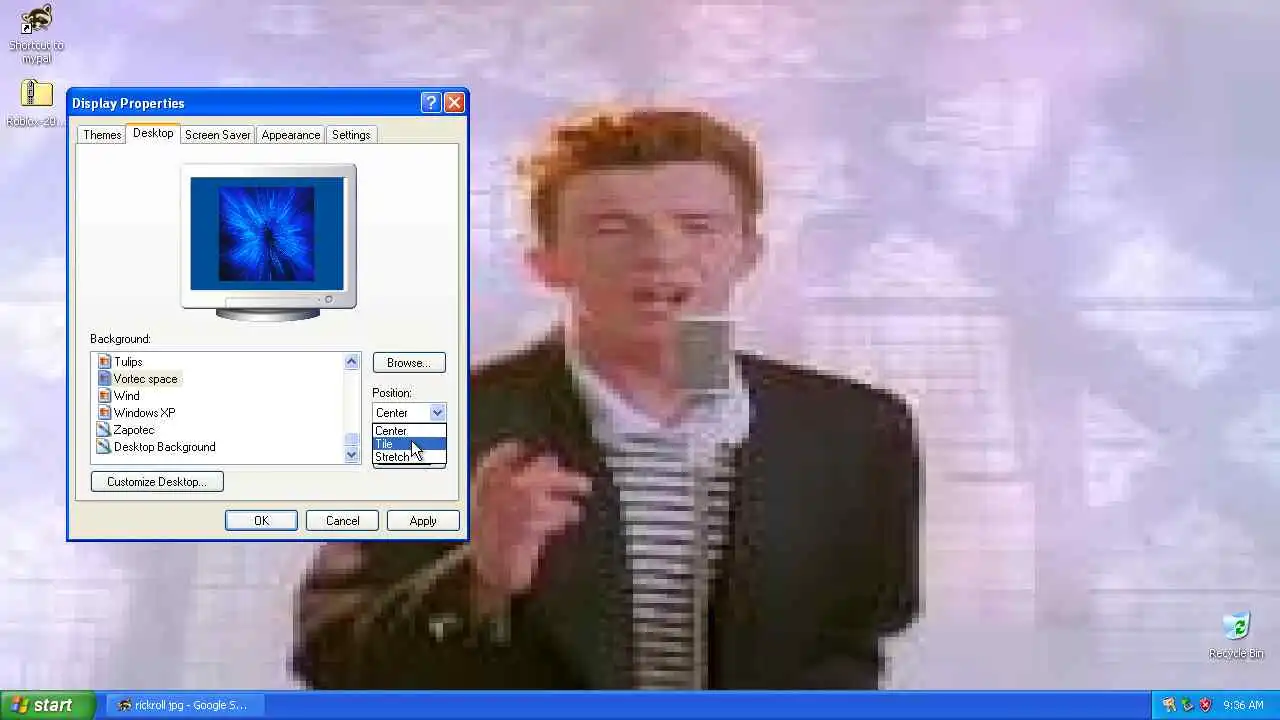
Task: Select Desktop Background list entry
Action: [164, 447]
